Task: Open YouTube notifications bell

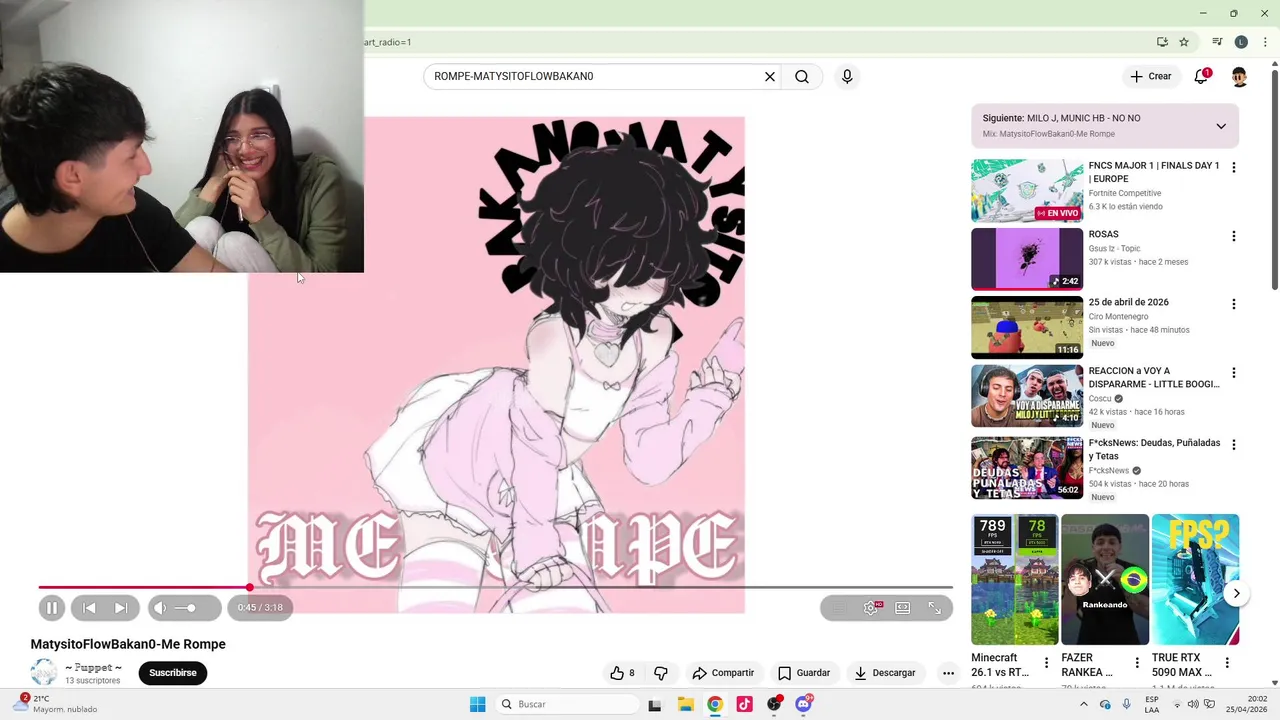Action: 1202,76
